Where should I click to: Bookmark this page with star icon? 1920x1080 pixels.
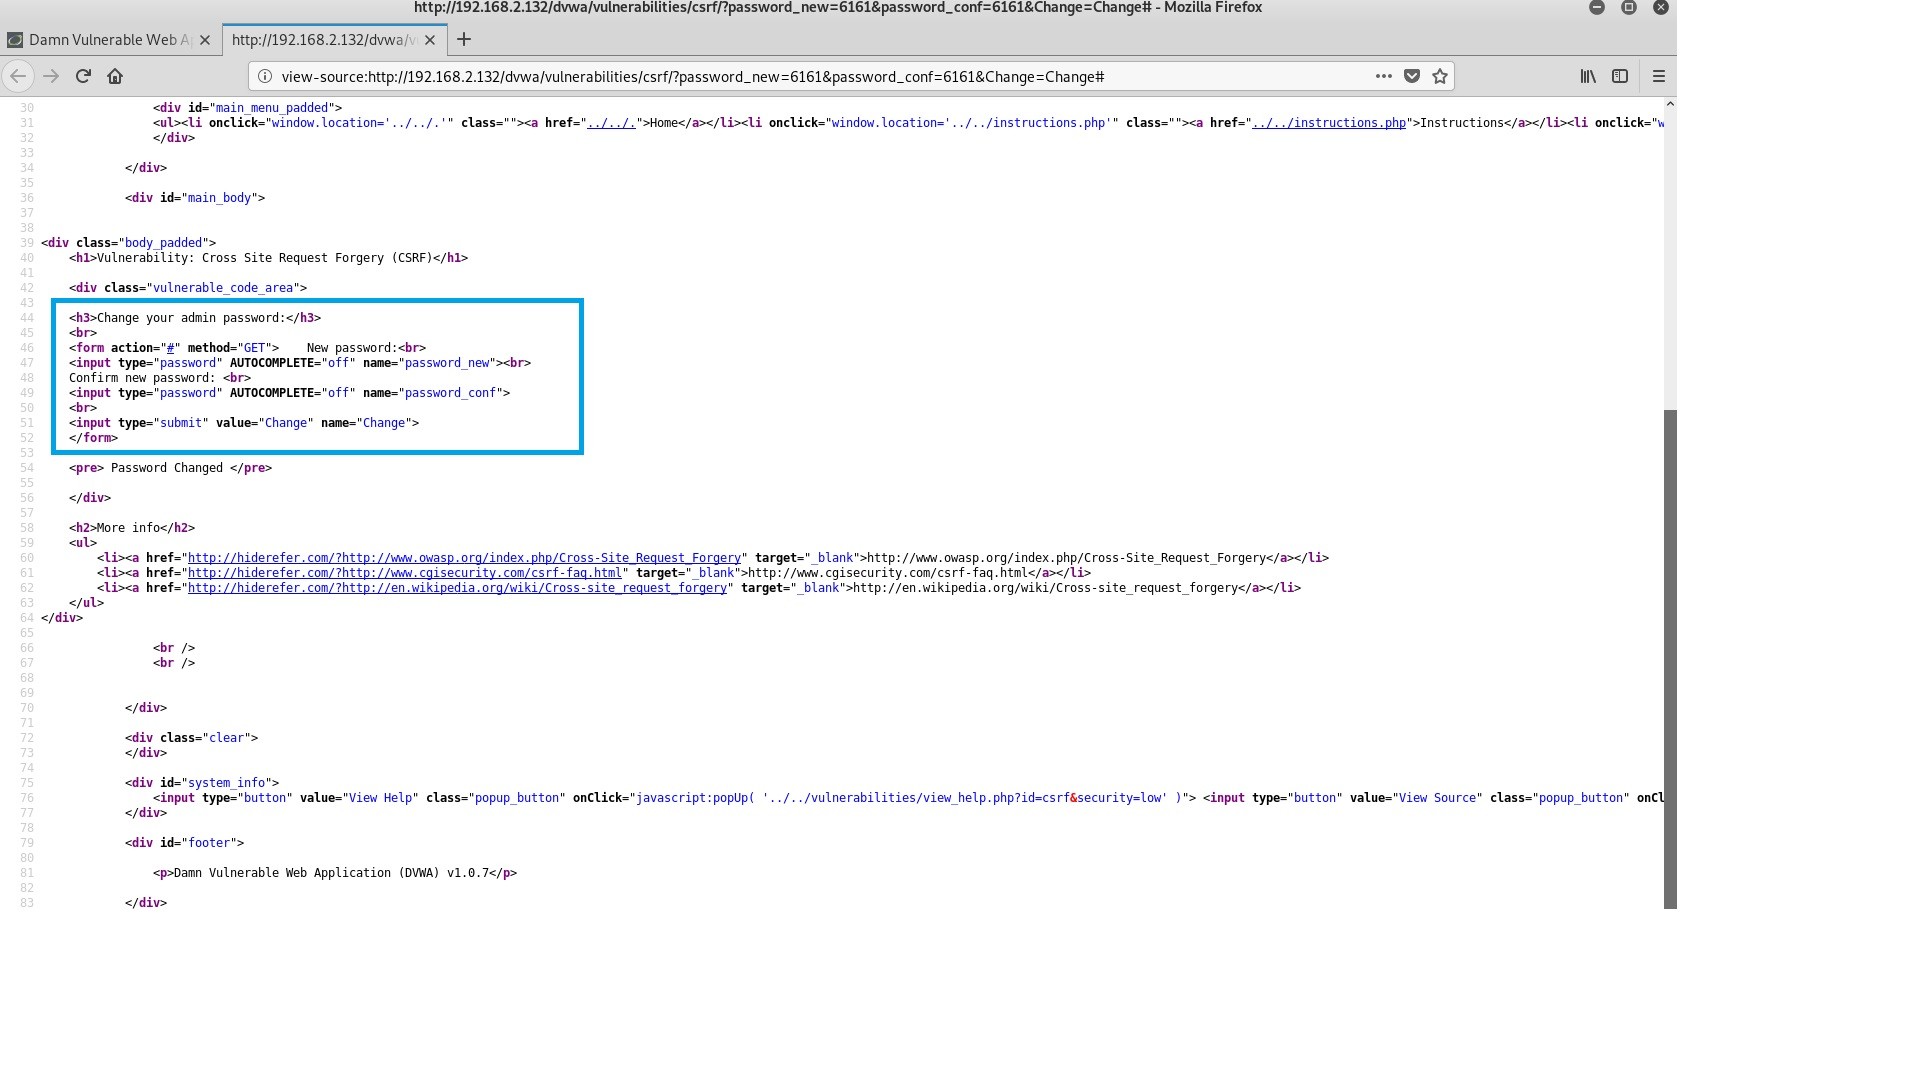pos(1440,76)
